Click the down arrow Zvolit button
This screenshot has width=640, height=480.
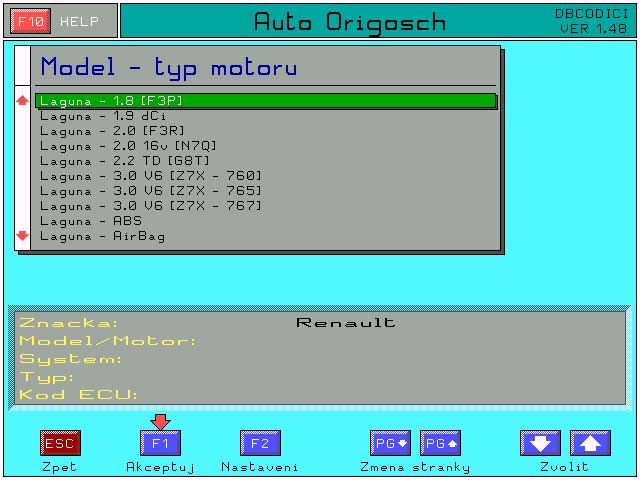[x=540, y=443]
